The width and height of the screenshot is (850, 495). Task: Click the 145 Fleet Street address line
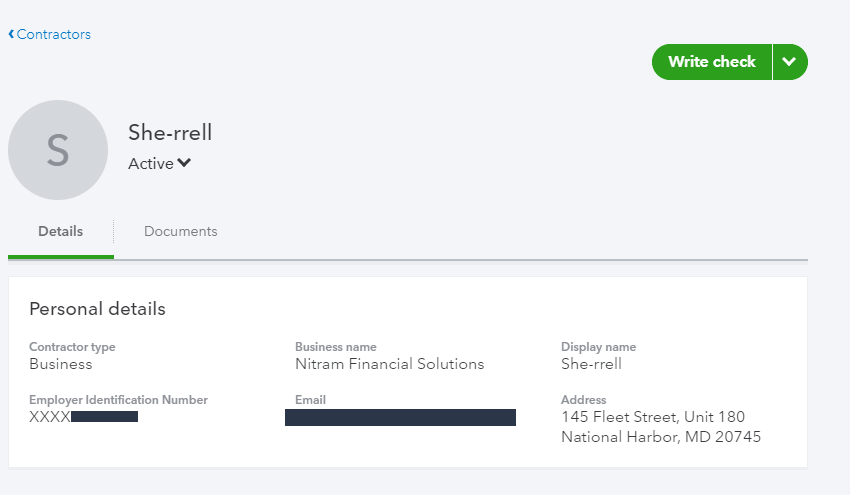coord(653,417)
